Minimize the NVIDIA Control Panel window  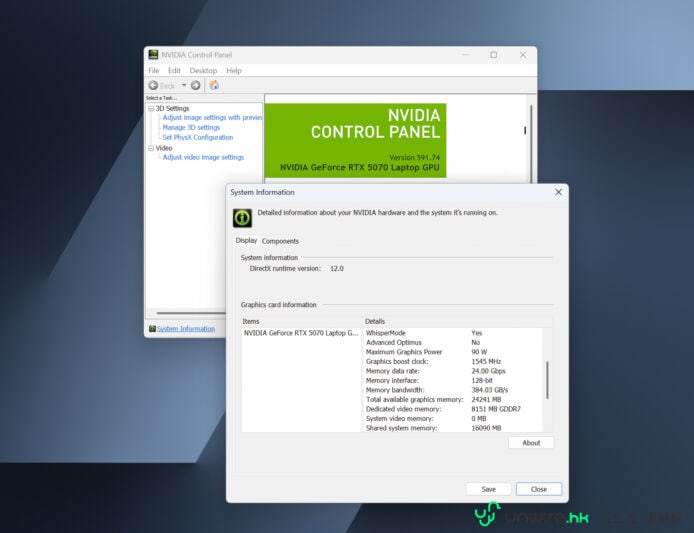pyautogui.click(x=465, y=55)
